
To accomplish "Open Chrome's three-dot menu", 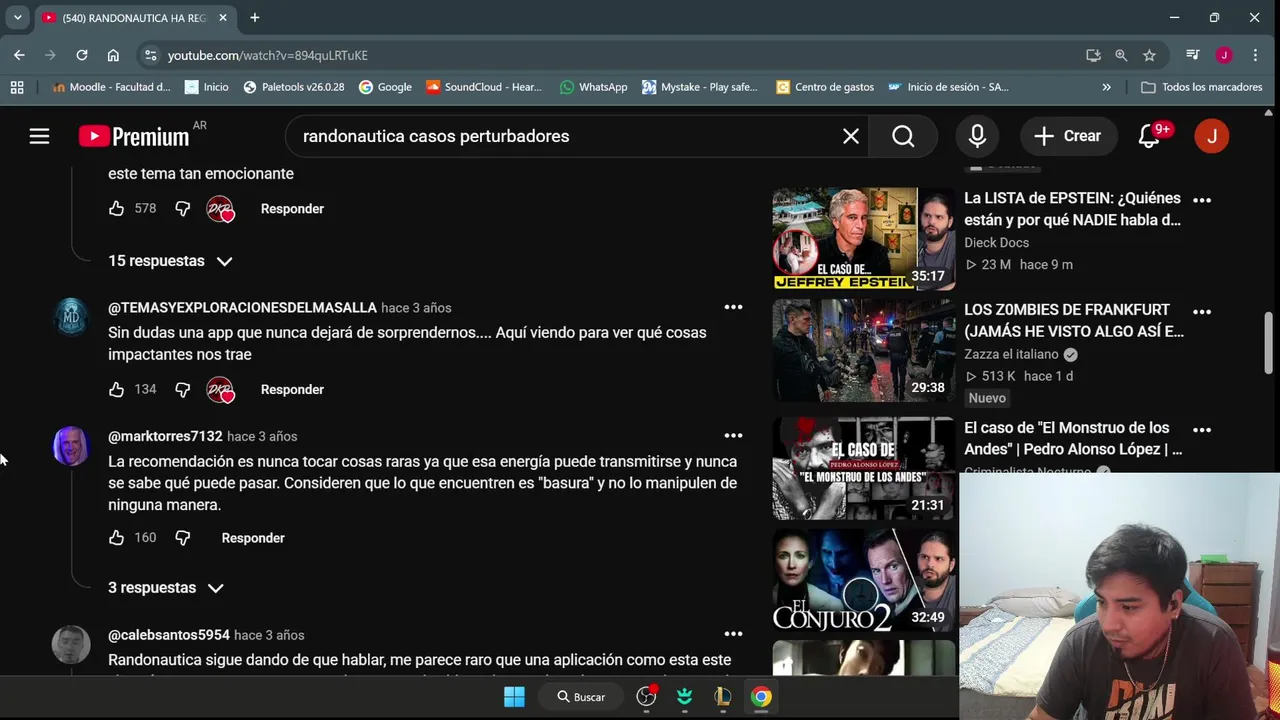I will click(1255, 55).
